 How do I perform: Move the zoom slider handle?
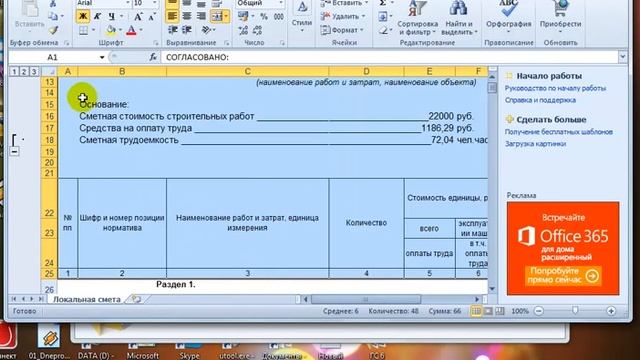click(575, 311)
